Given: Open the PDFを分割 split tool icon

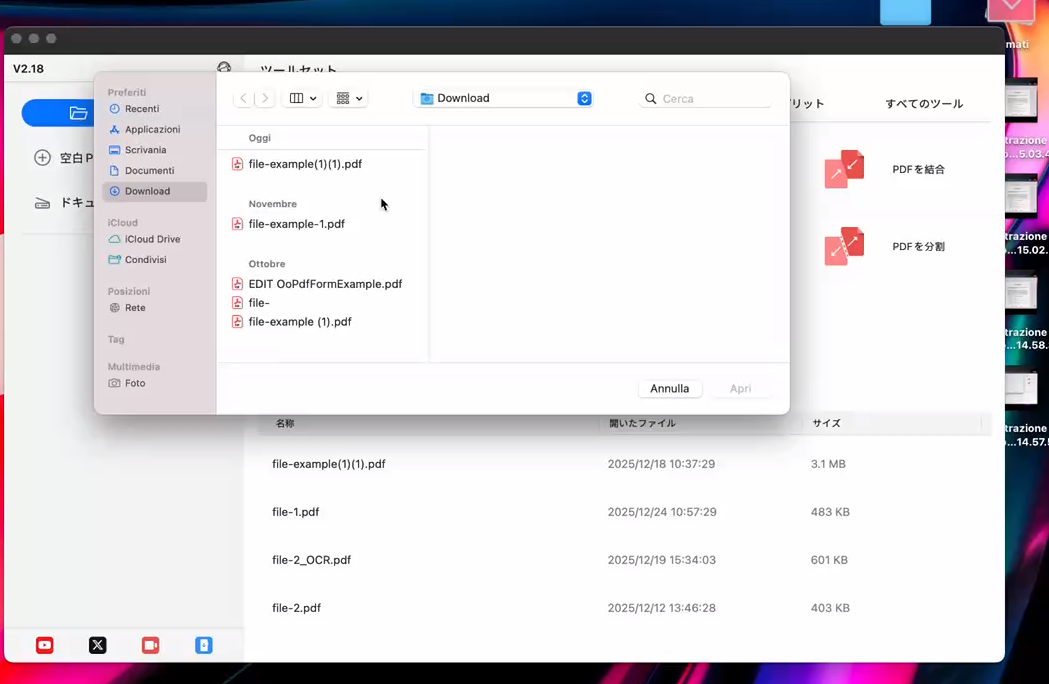Looking at the screenshot, I should pyautogui.click(x=844, y=246).
